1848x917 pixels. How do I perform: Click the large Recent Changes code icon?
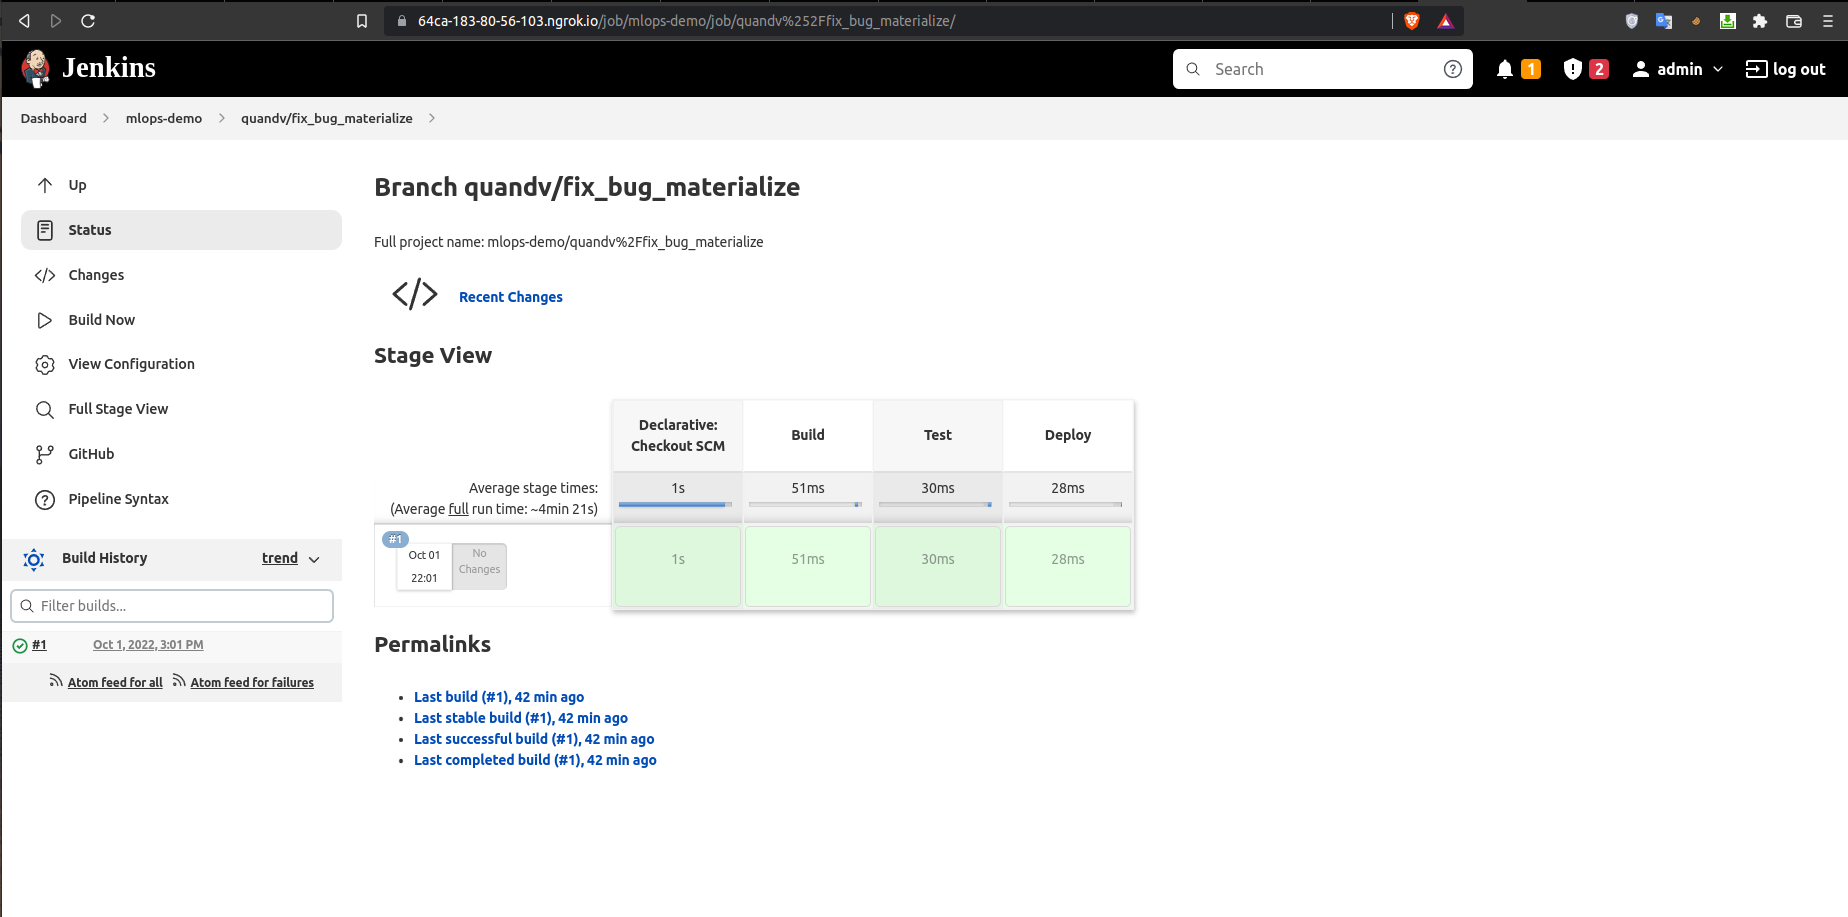point(415,294)
